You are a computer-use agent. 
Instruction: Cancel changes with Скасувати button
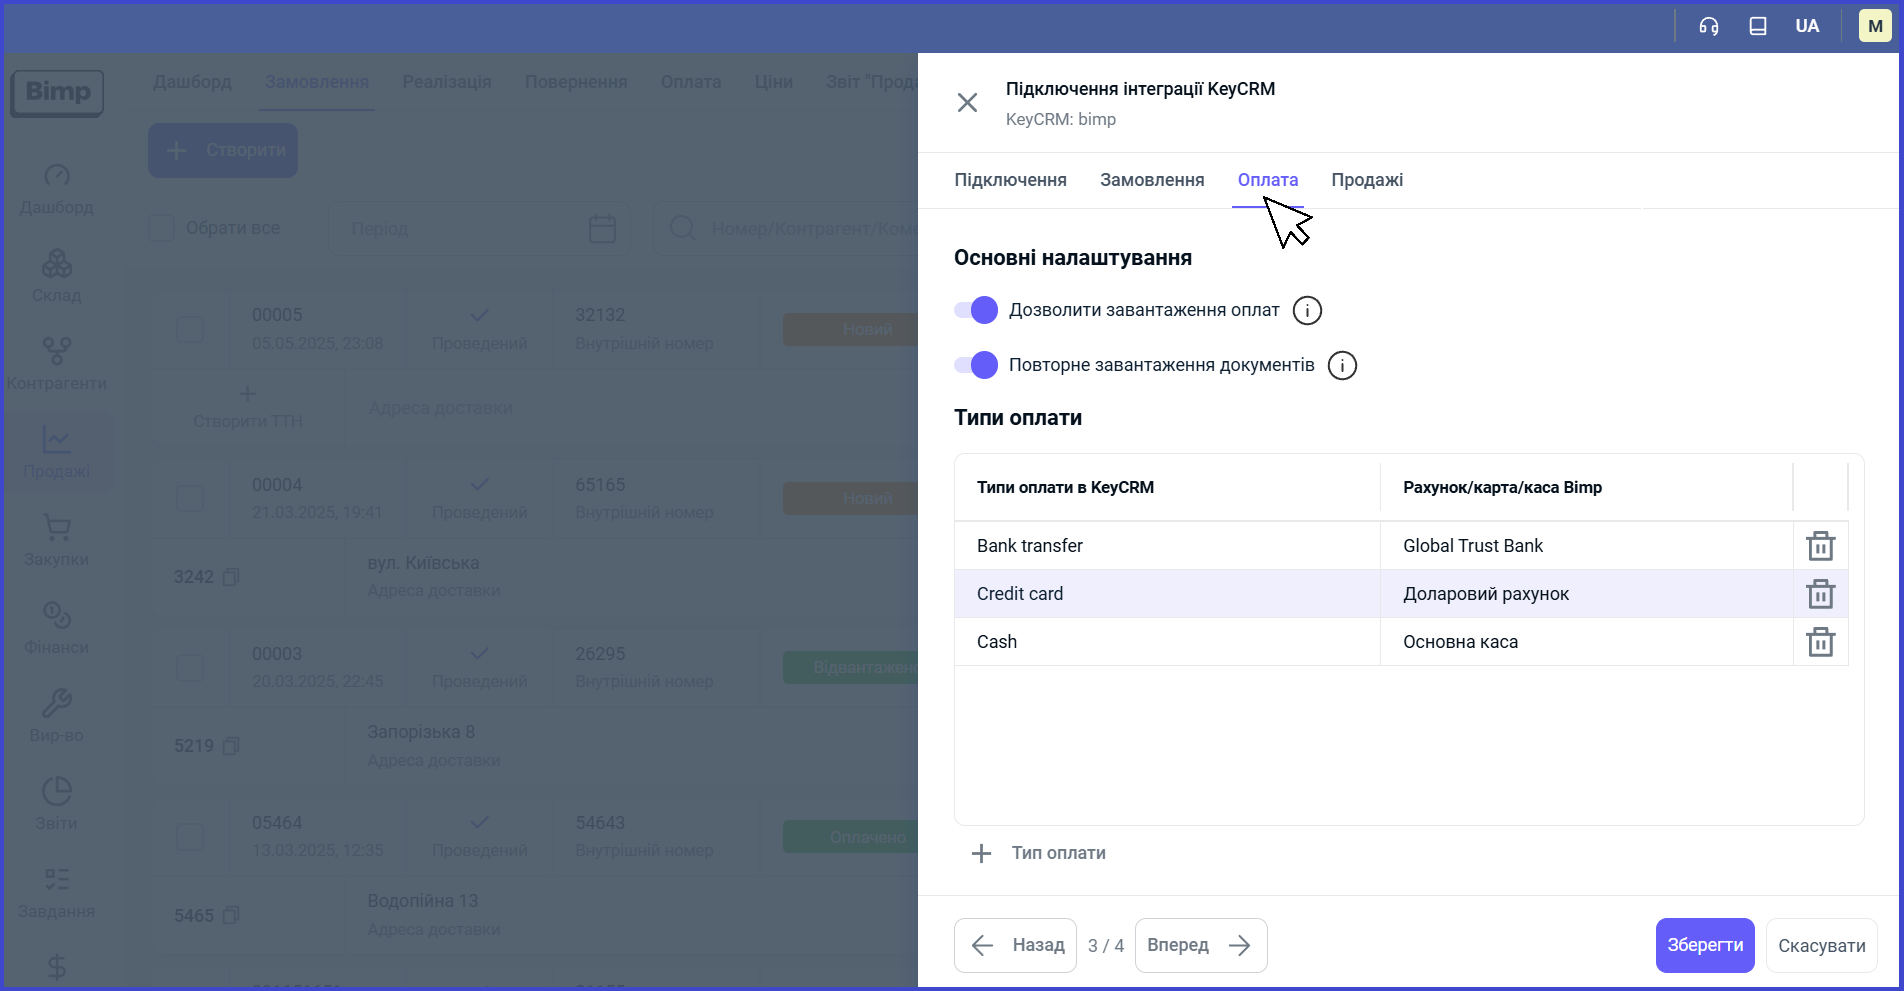[x=1821, y=945]
